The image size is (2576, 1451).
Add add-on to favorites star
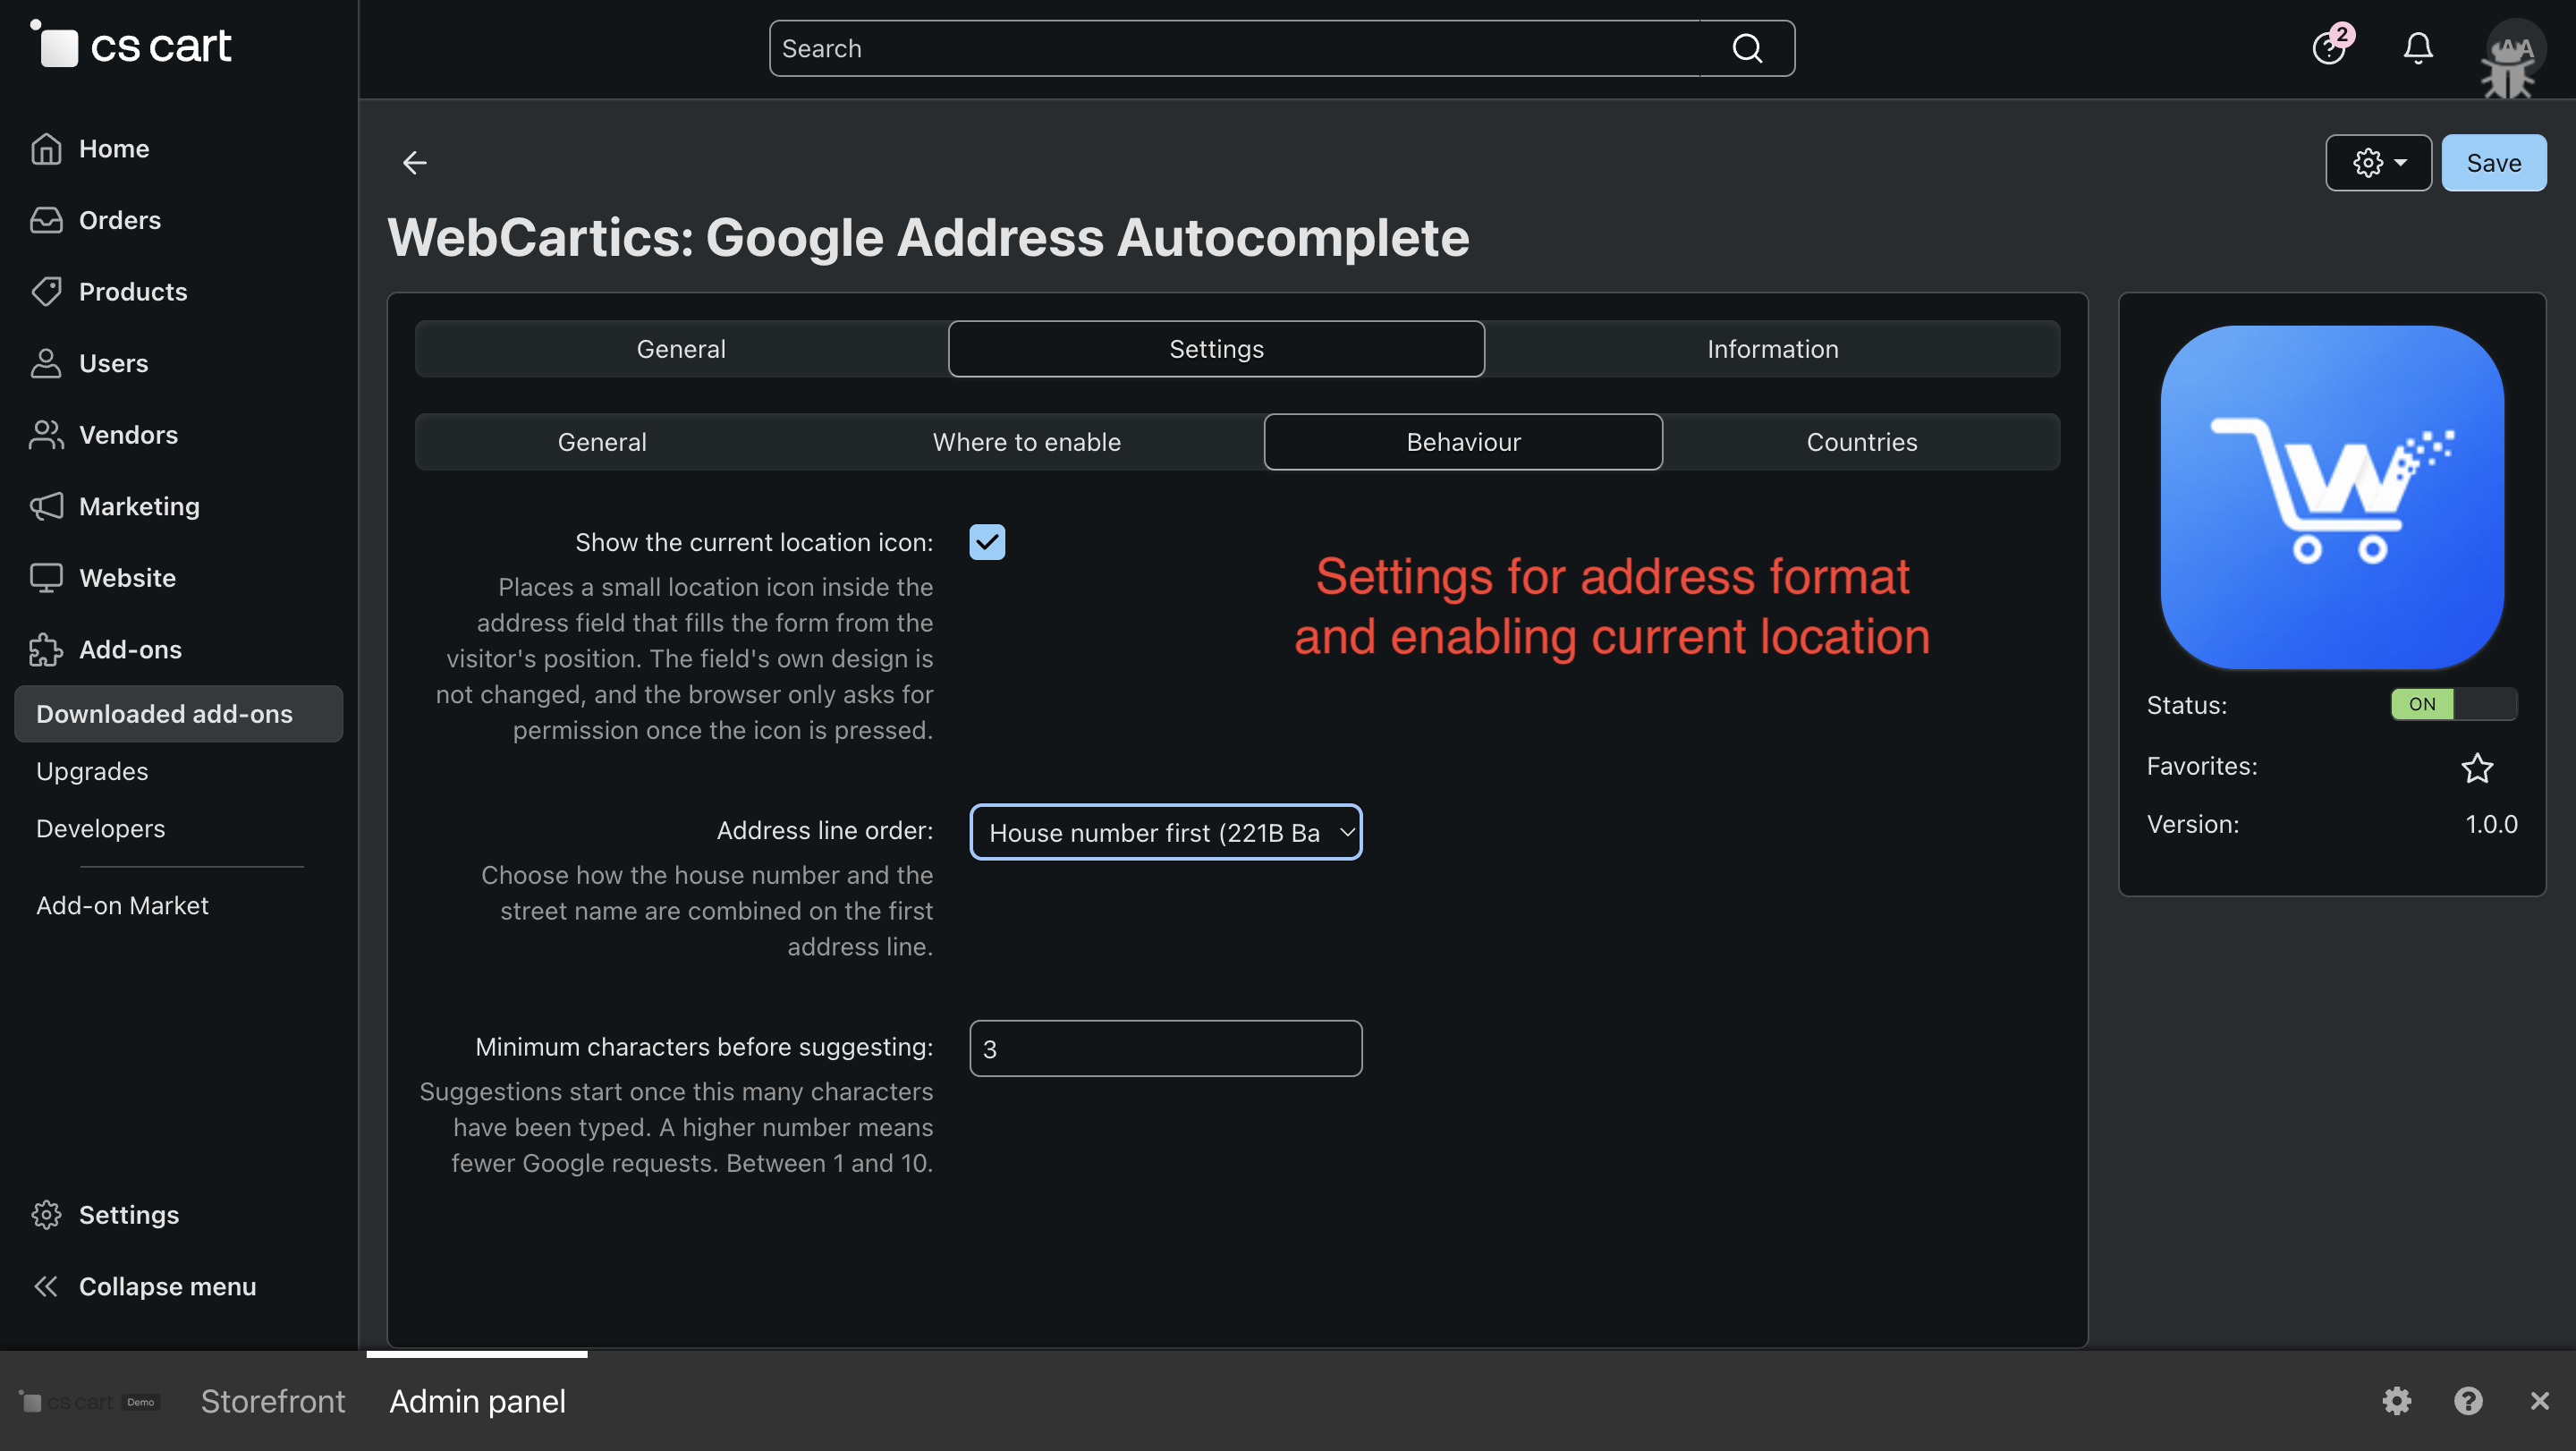click(x=2477, y=767)
